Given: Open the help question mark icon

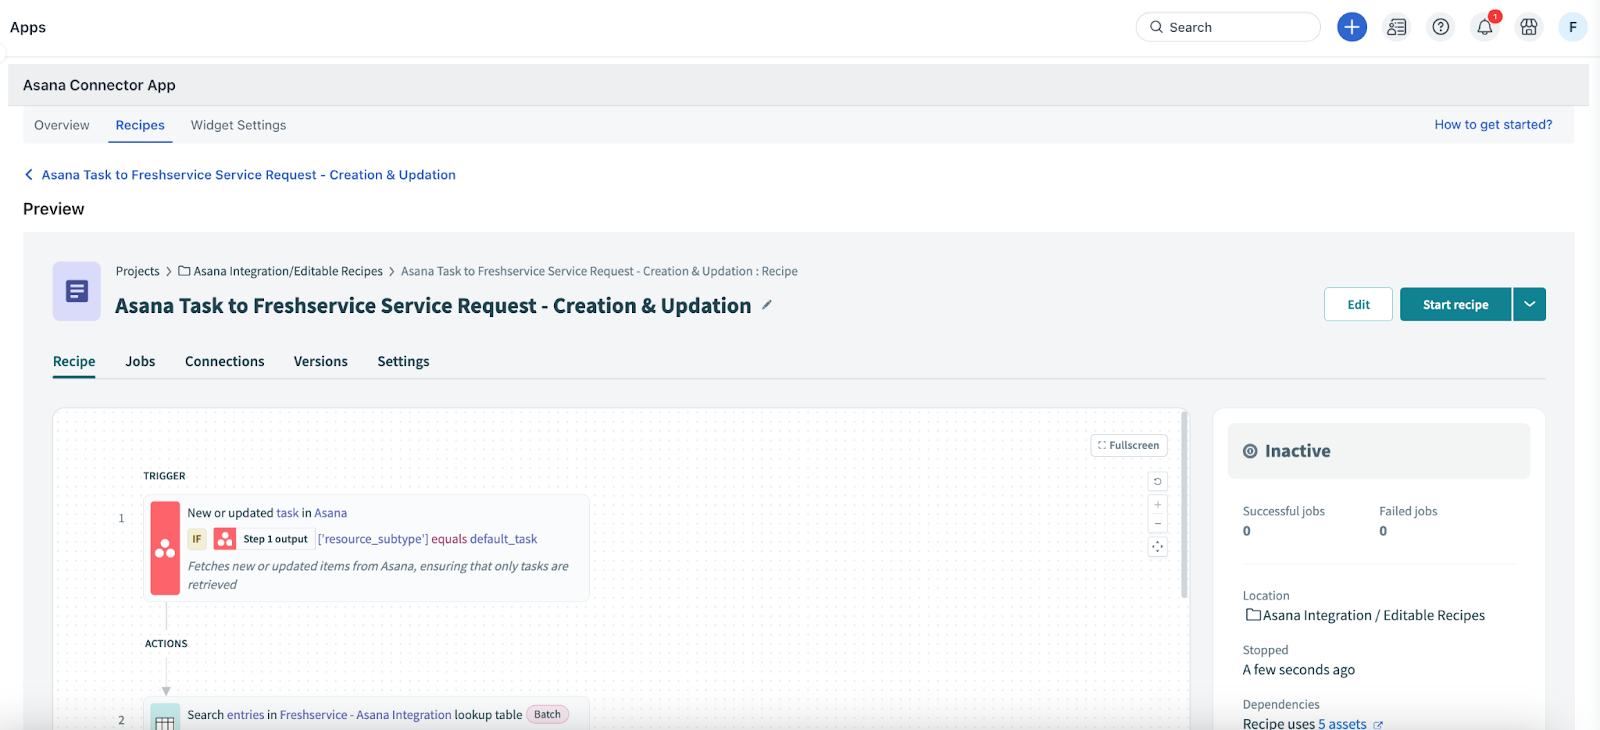Looking at the screenshot, I should point(1441,27).
